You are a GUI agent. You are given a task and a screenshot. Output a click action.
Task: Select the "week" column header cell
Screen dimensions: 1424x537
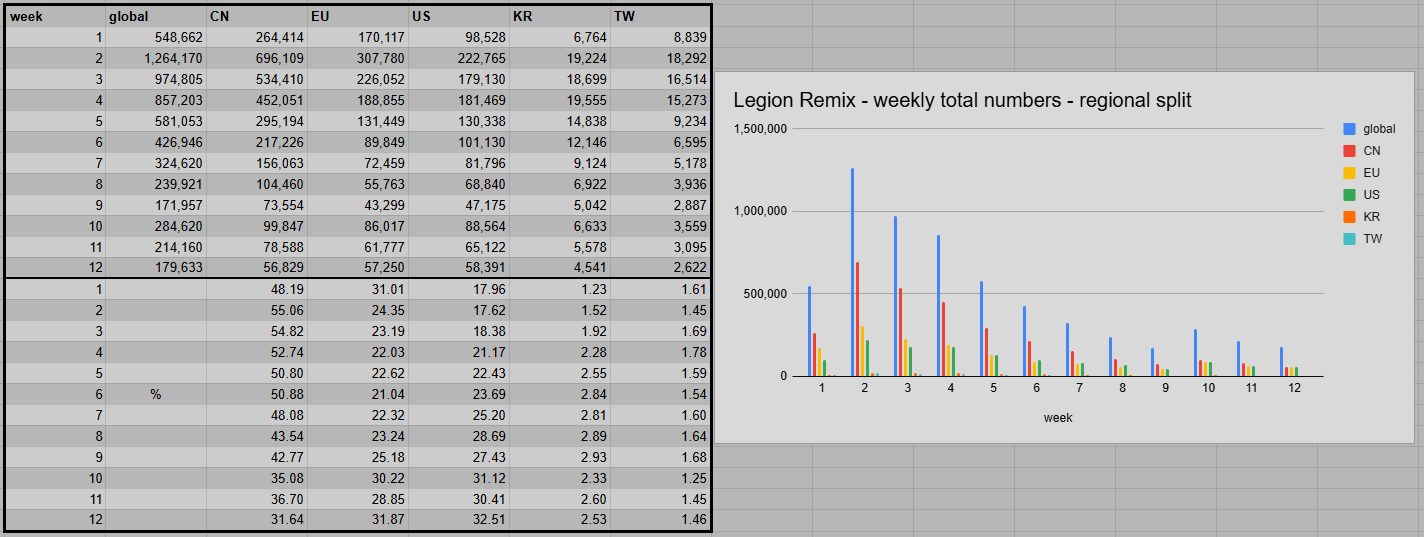[55, 16]
